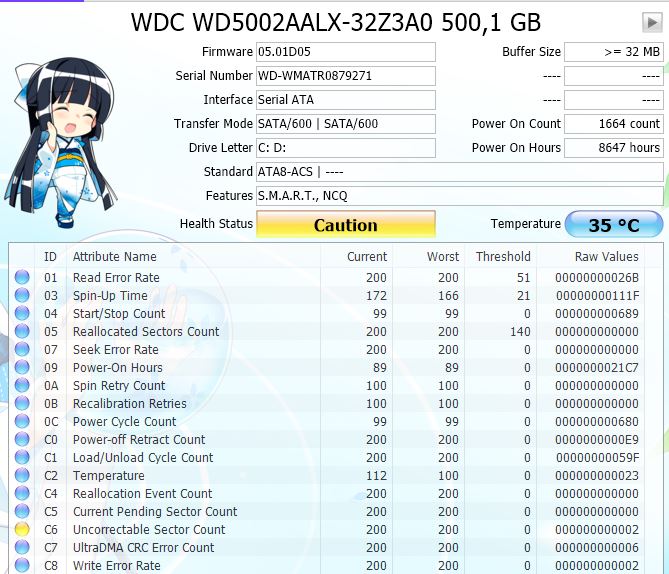This screenshot has height=574, width=669.
Task: Click the Buffer Size value field
Action: [x=614, y=52]
